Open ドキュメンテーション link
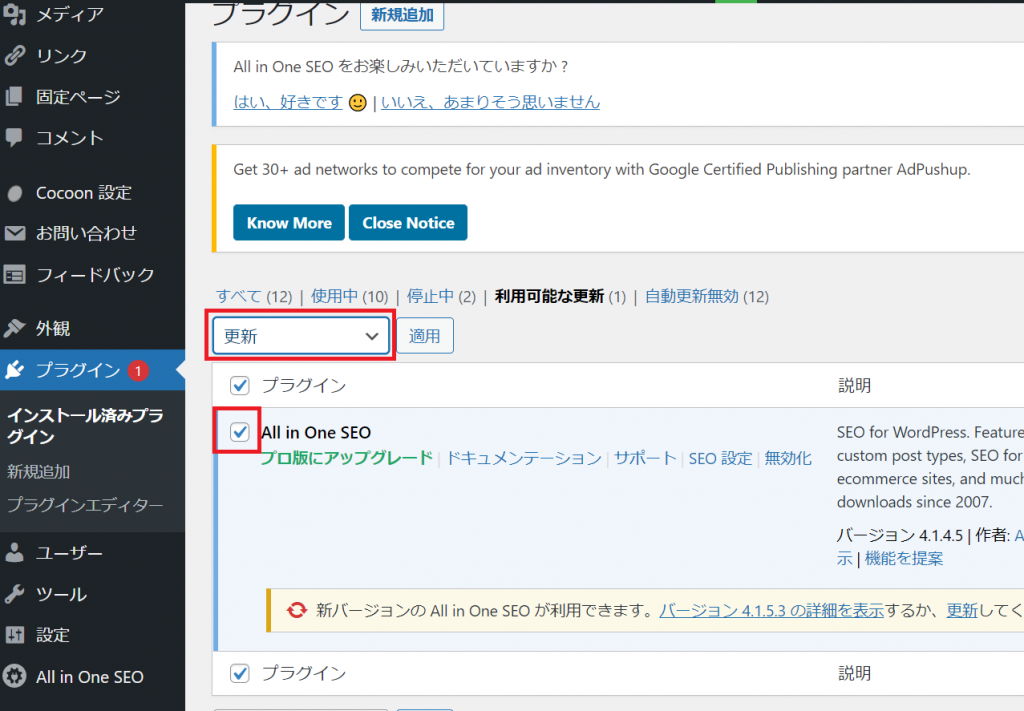Viewport: 1024px width, 711px height. point(524,458)
